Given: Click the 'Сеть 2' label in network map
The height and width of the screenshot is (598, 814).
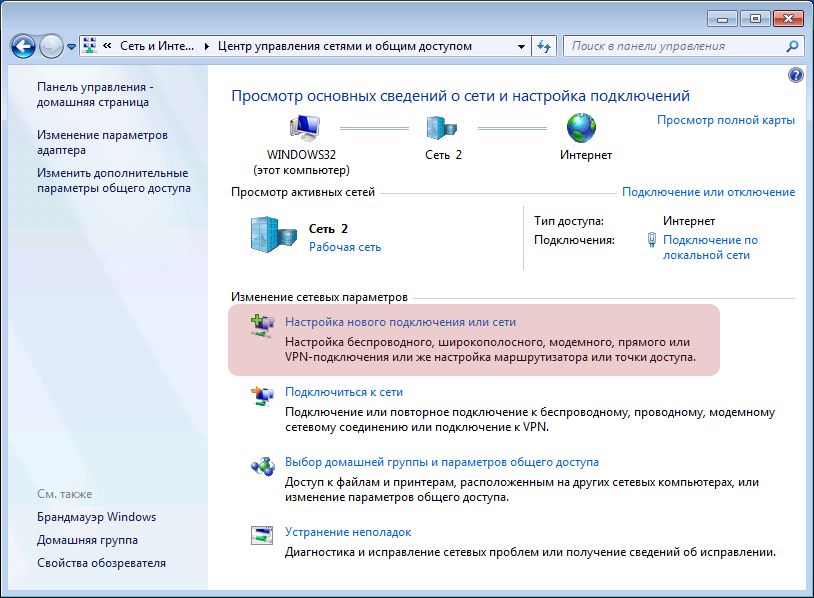Looking at the screenshot, I should (x=443, y=155).
